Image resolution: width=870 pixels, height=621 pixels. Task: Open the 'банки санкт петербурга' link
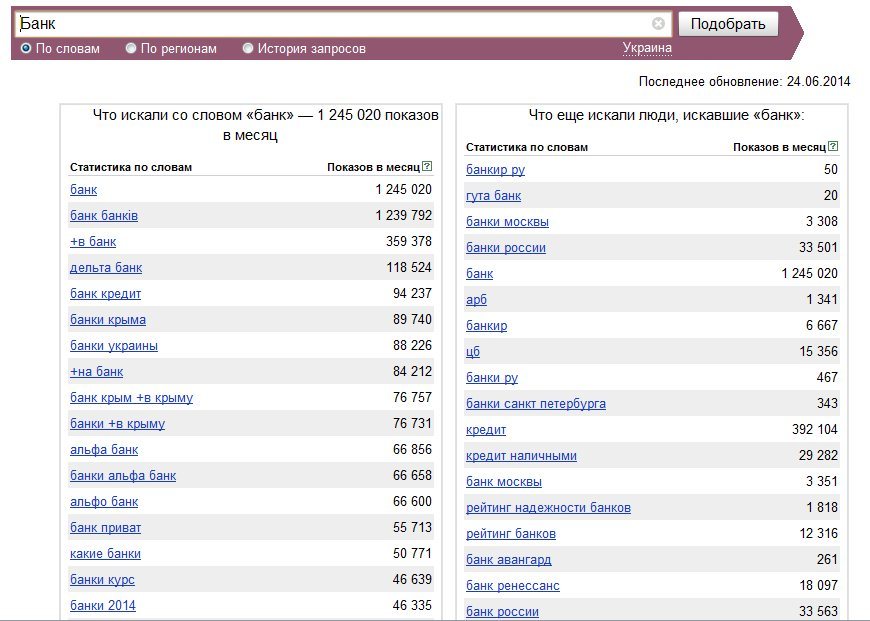coord(536,404)
